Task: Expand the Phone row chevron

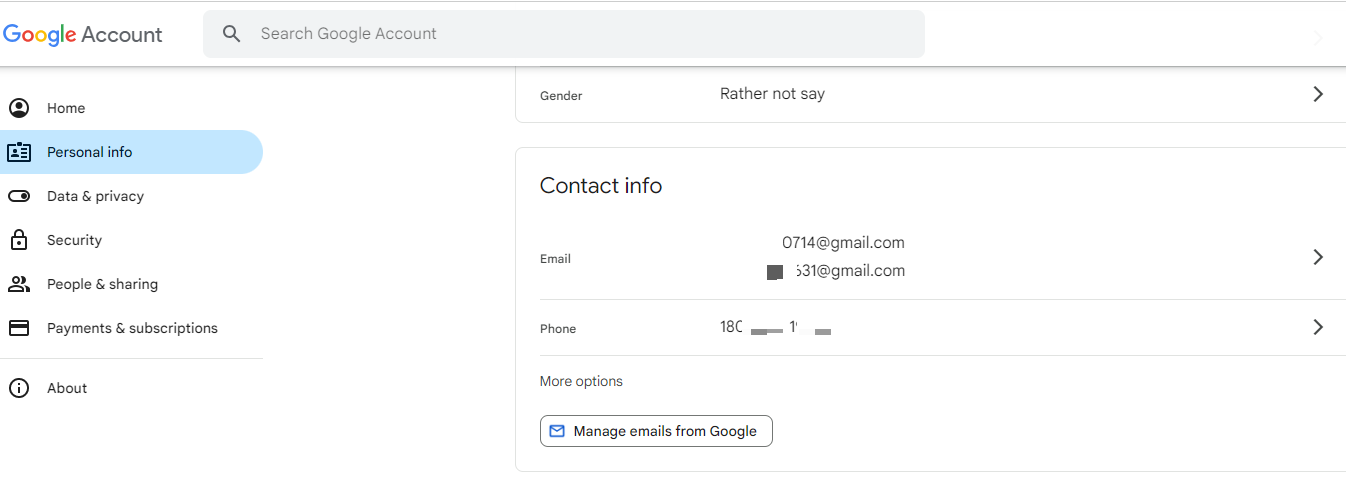Action: click(x=1318, y=327)
